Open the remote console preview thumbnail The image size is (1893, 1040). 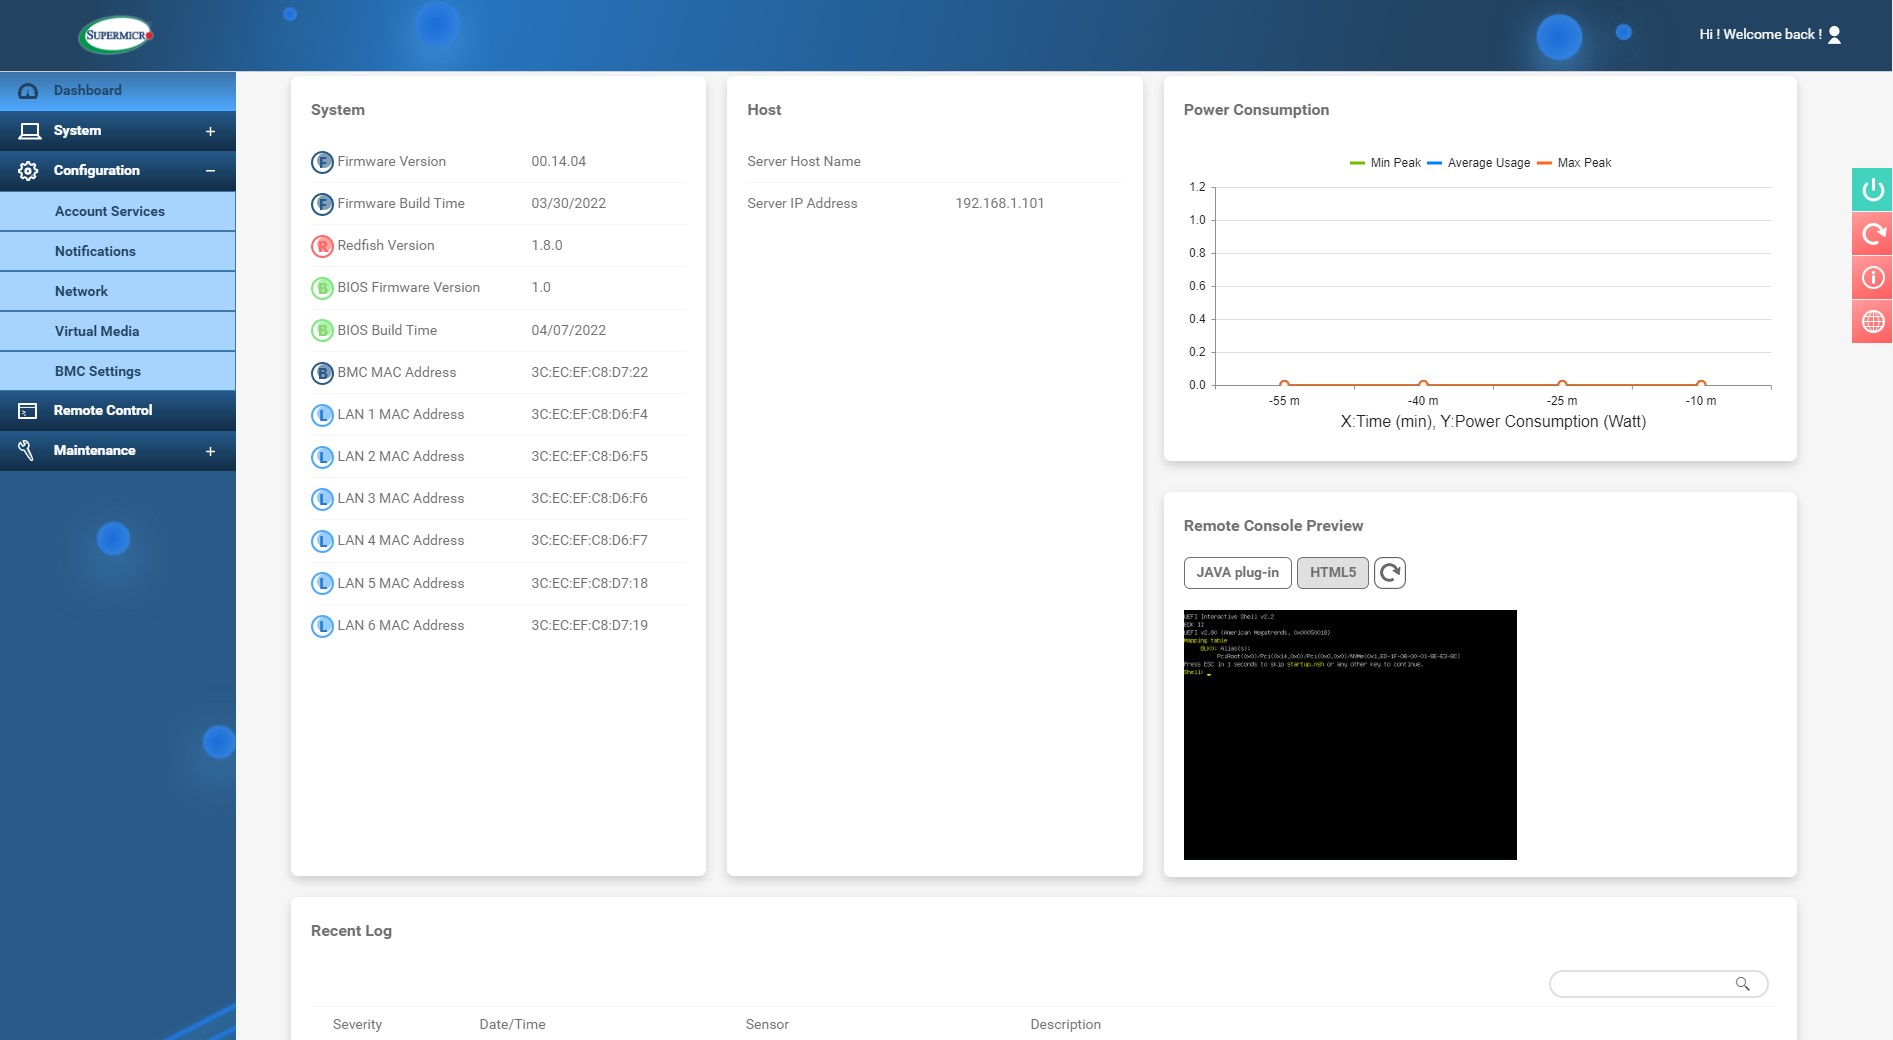click(x=1349, y=735)
